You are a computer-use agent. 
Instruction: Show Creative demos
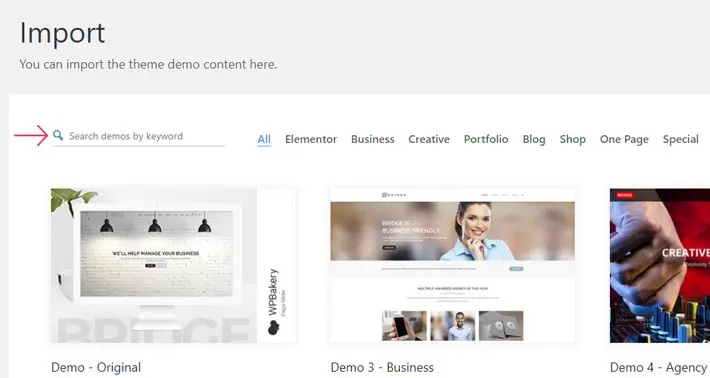(x=429, y=139)
